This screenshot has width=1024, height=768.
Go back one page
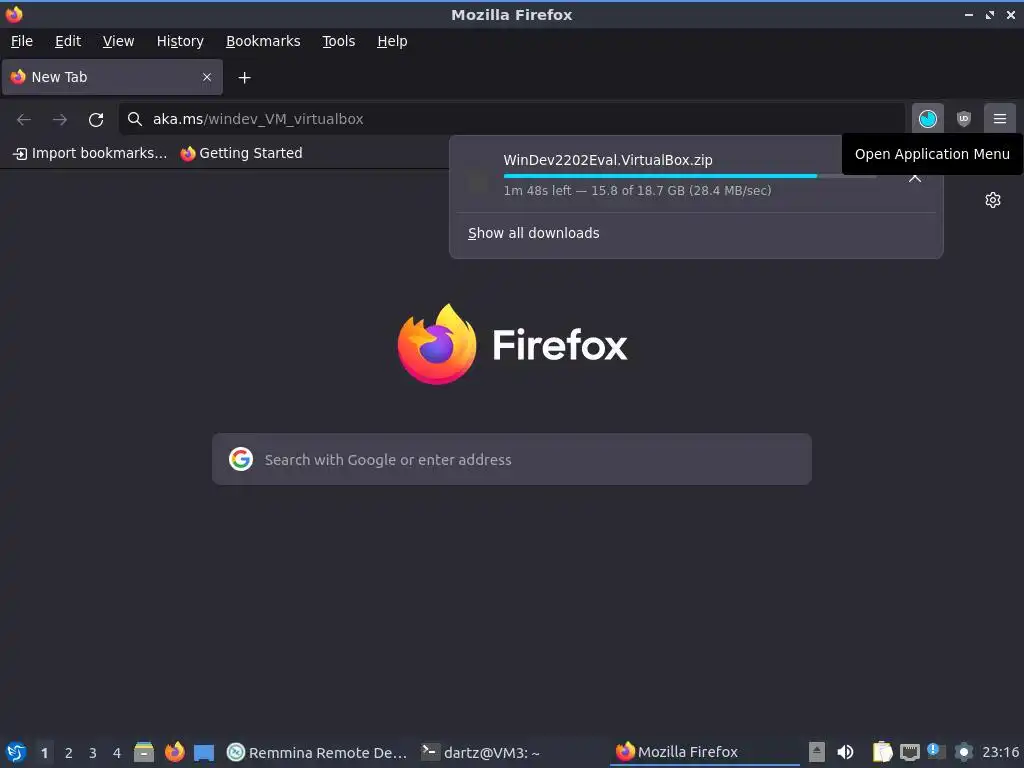point(24,120)
